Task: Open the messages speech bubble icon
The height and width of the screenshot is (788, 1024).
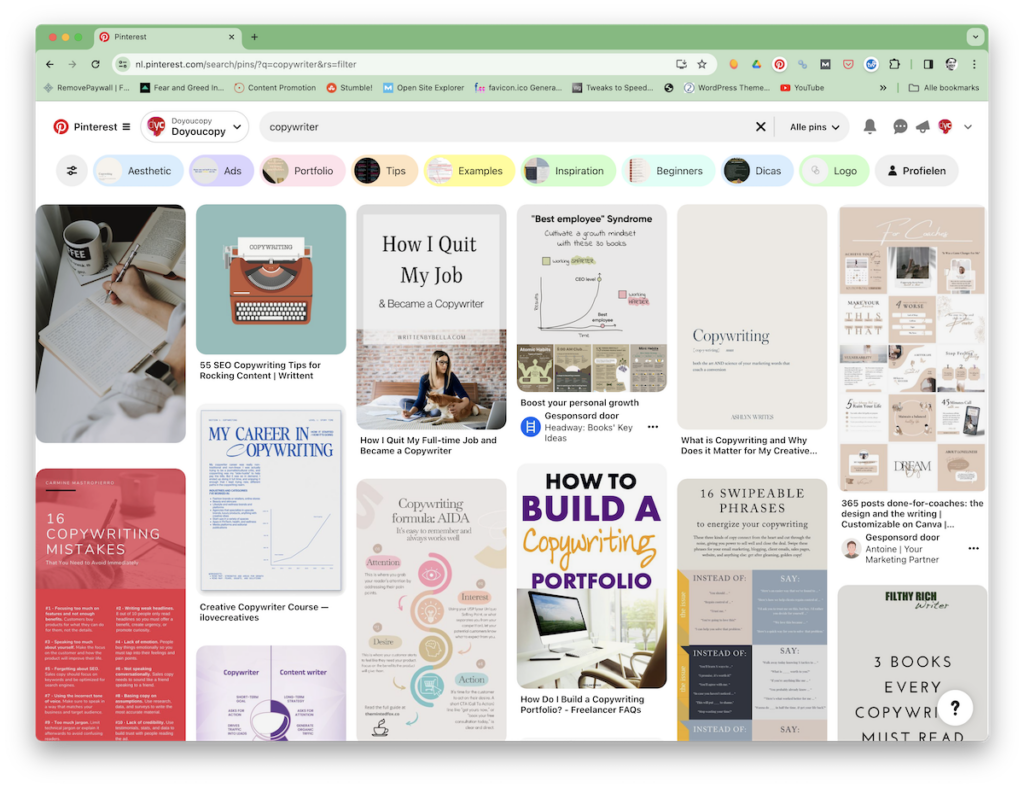Action: (x=900, y=127)
